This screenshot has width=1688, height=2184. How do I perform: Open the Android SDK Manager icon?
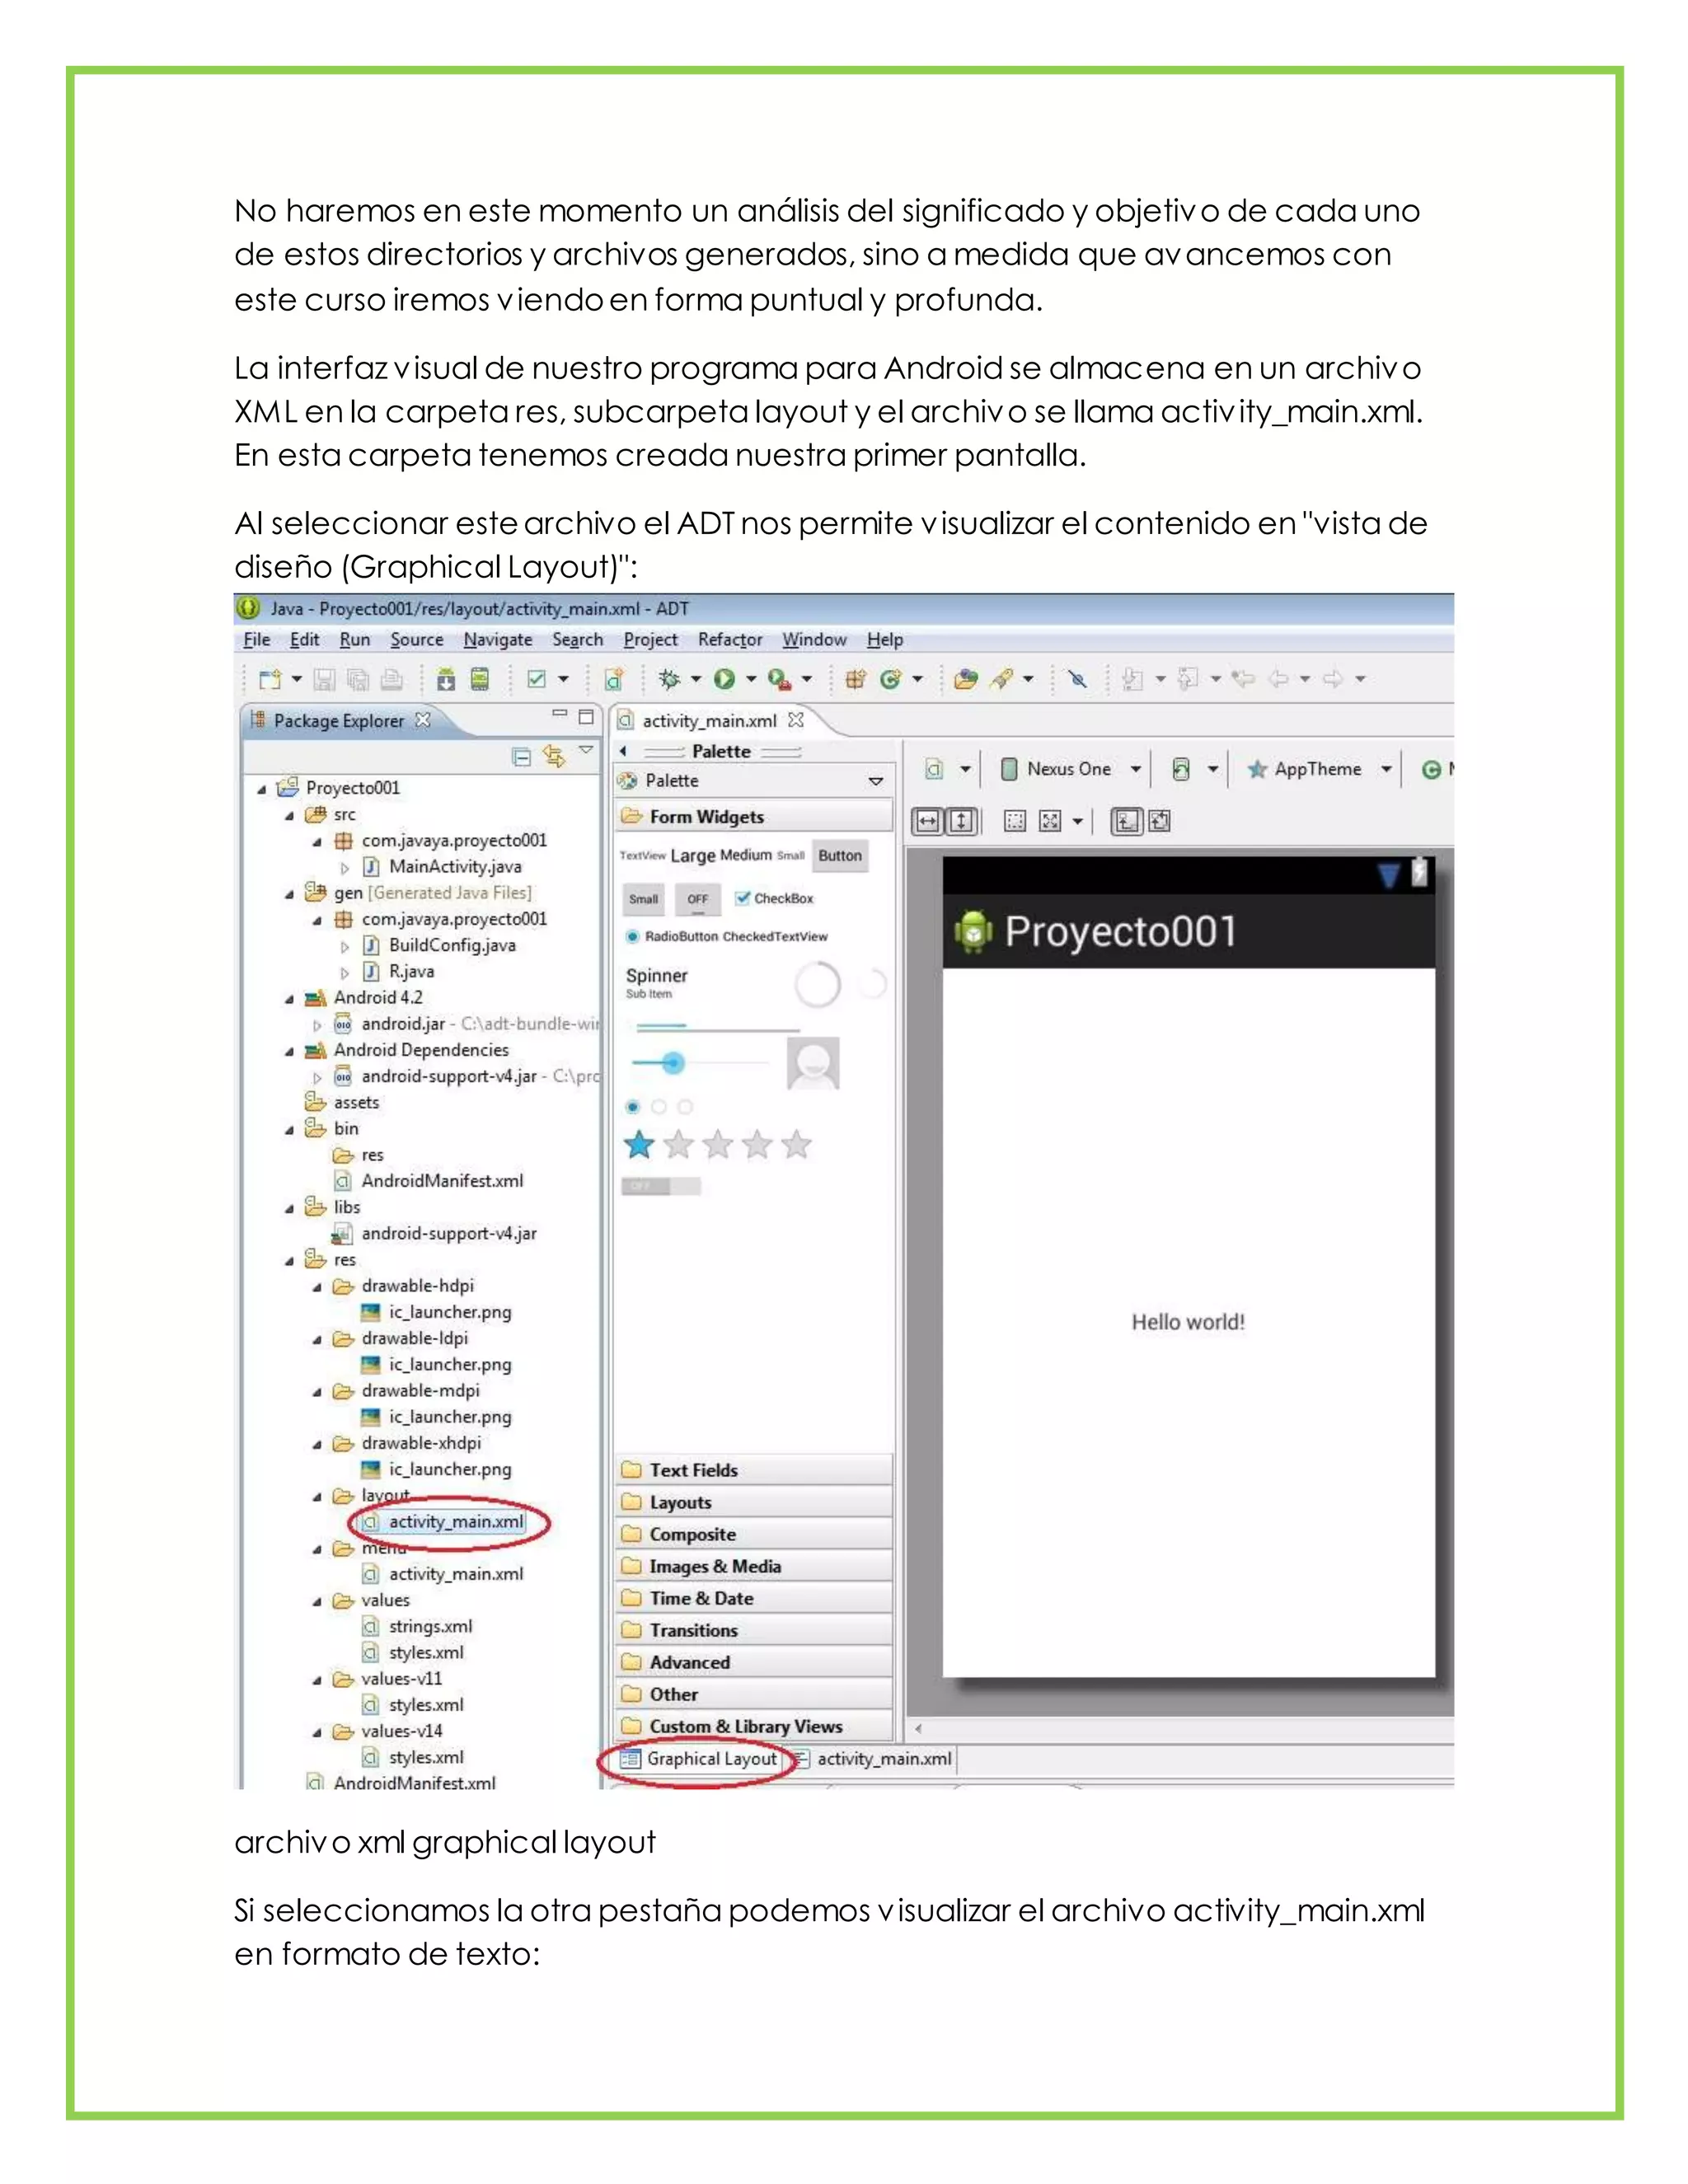[x=446, y=680]
